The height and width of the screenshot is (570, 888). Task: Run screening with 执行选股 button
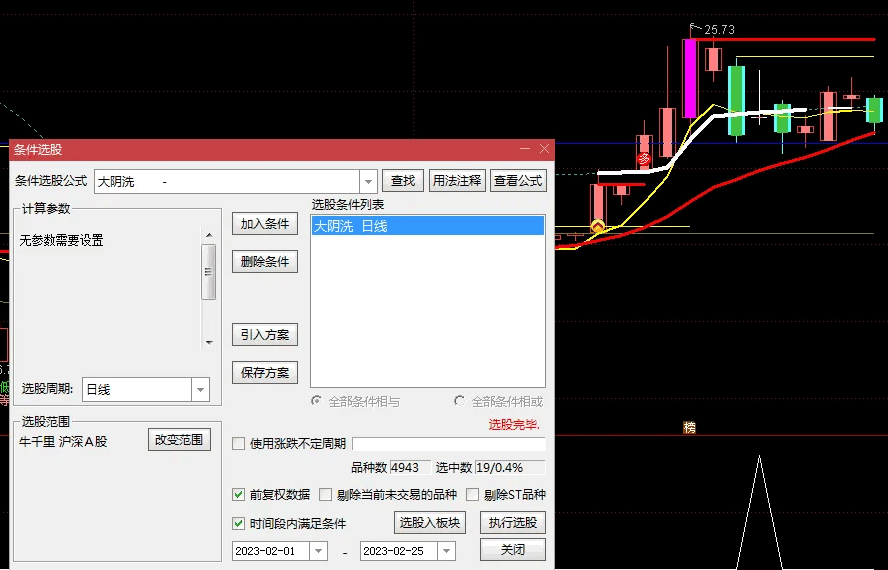513,522
